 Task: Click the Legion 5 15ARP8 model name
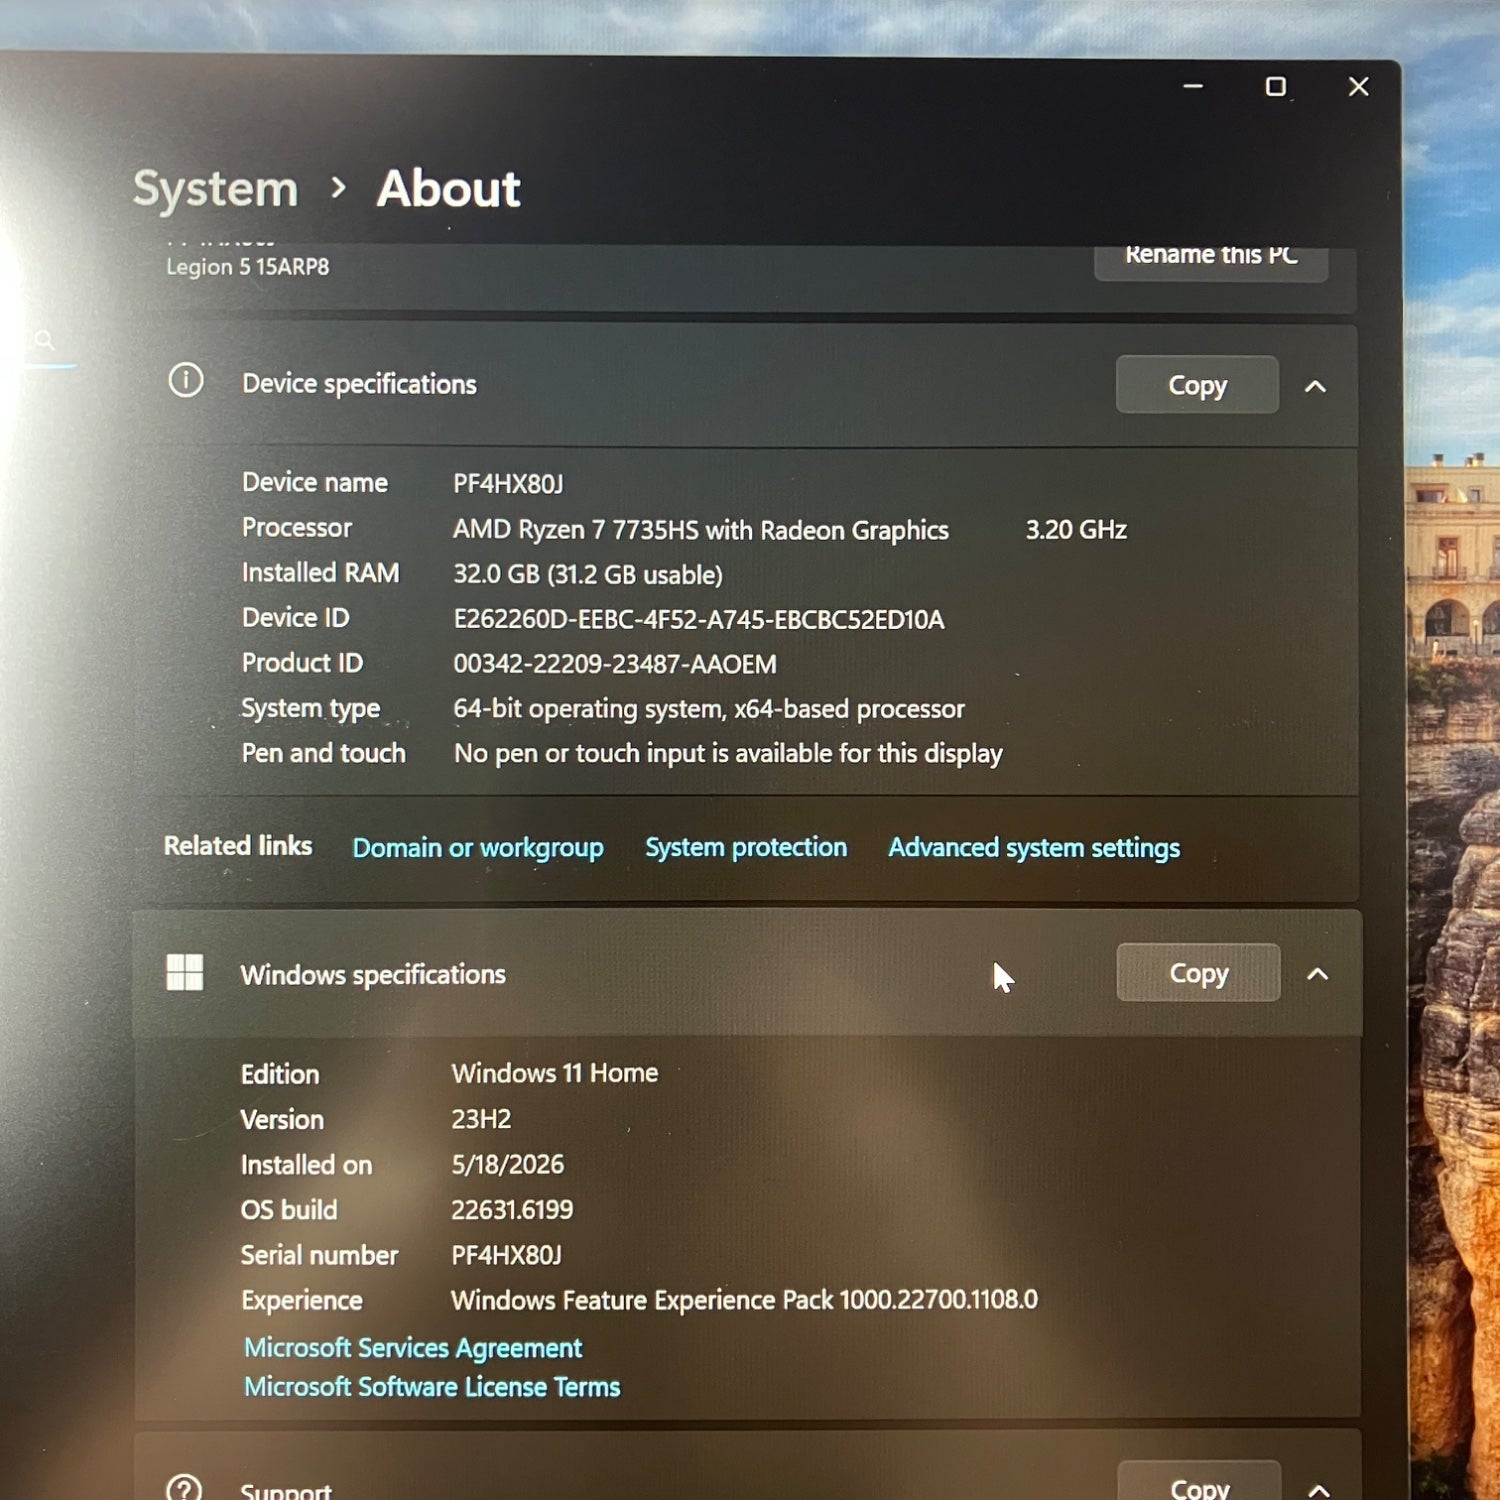click(x=248, y=267)
